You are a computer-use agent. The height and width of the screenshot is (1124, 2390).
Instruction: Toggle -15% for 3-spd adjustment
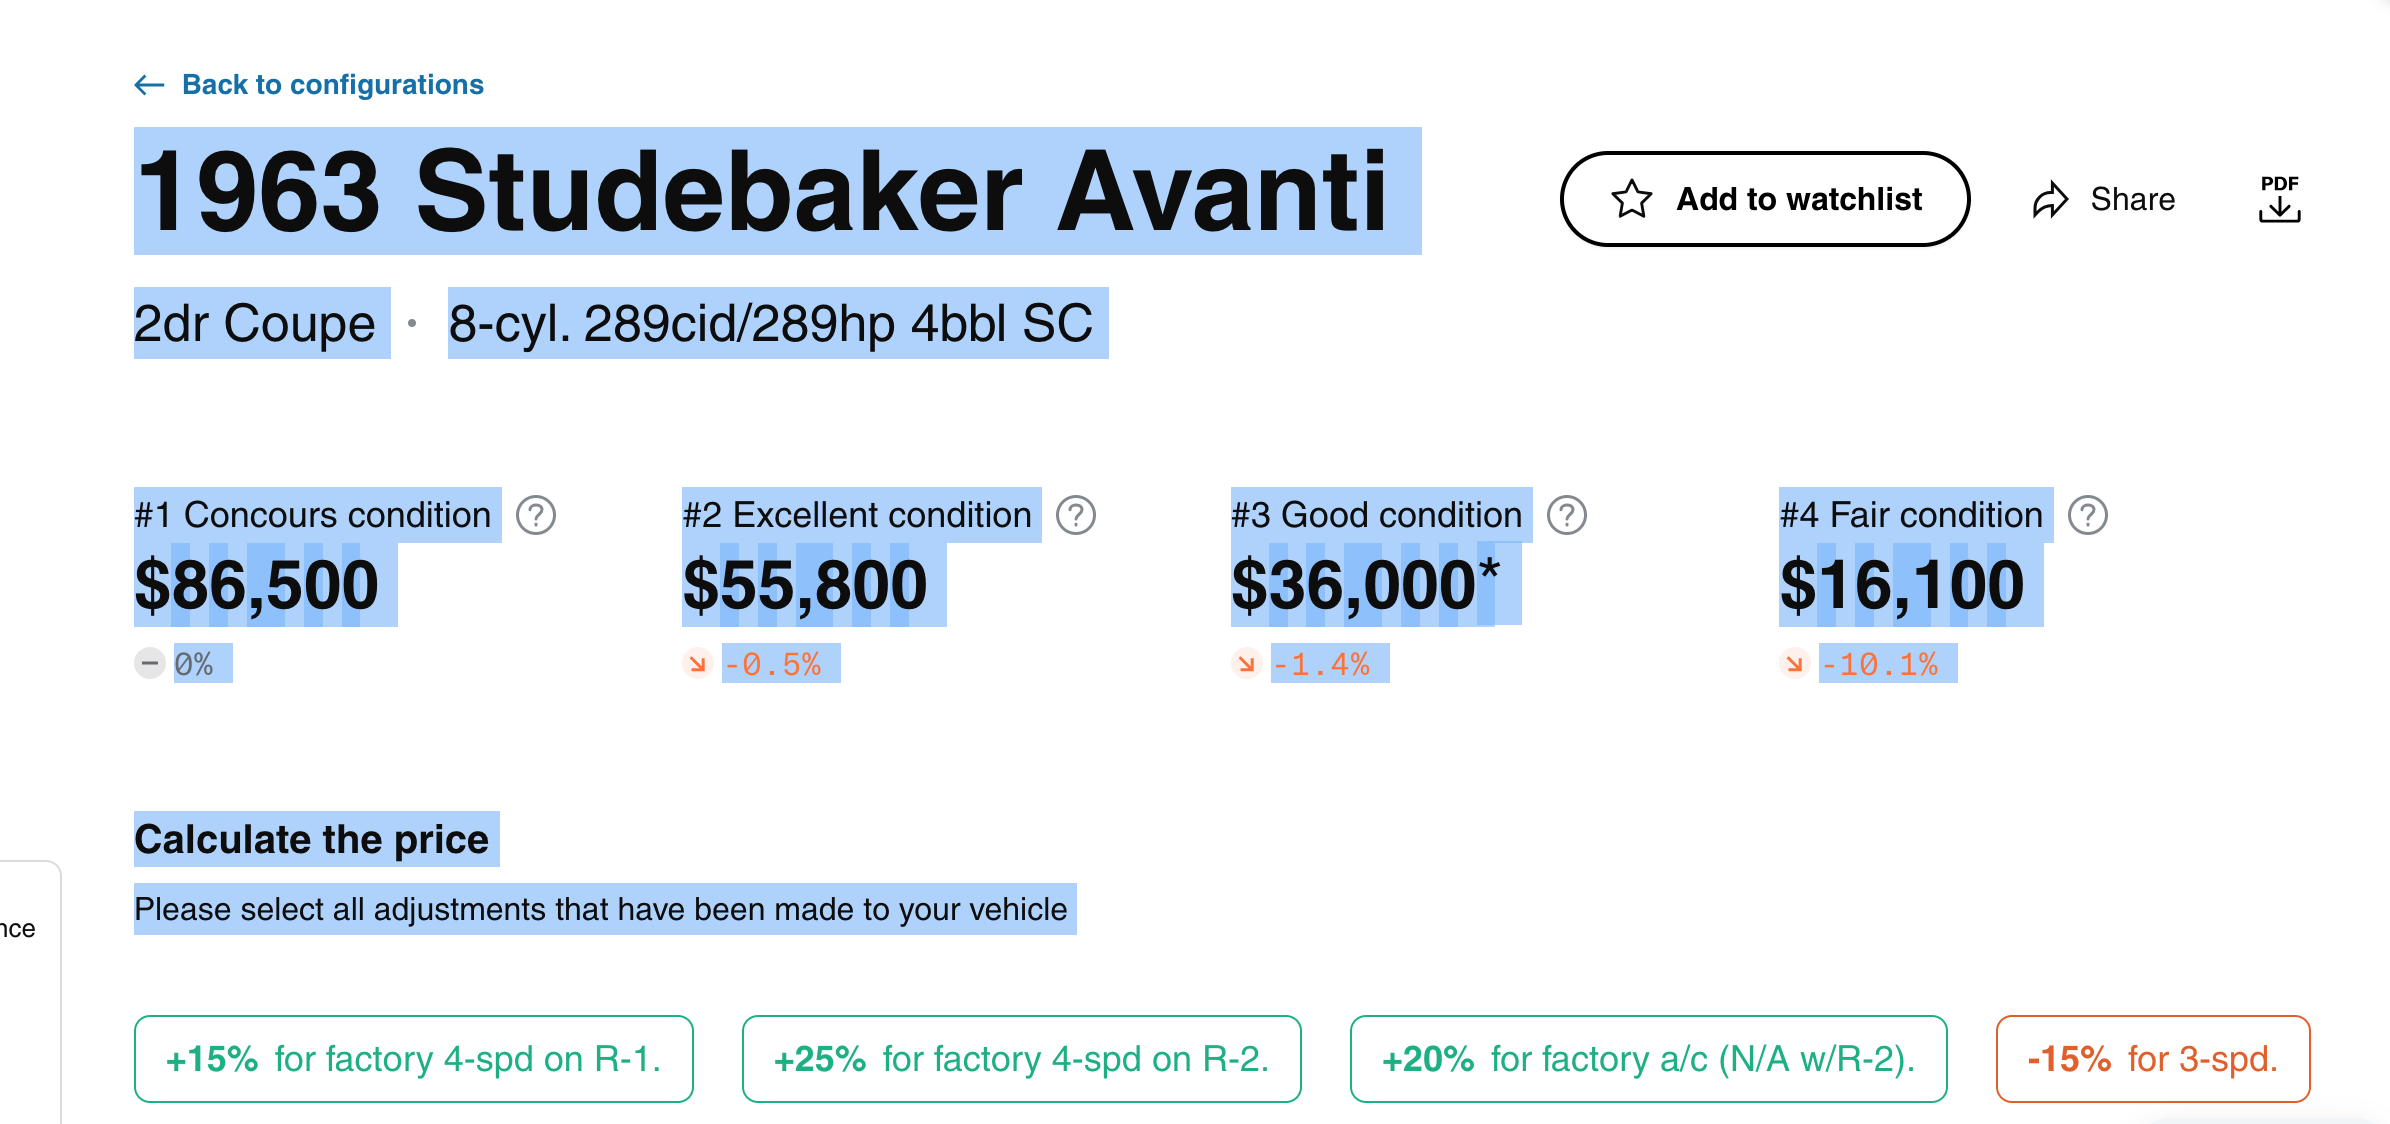tap(2152, 1059)
